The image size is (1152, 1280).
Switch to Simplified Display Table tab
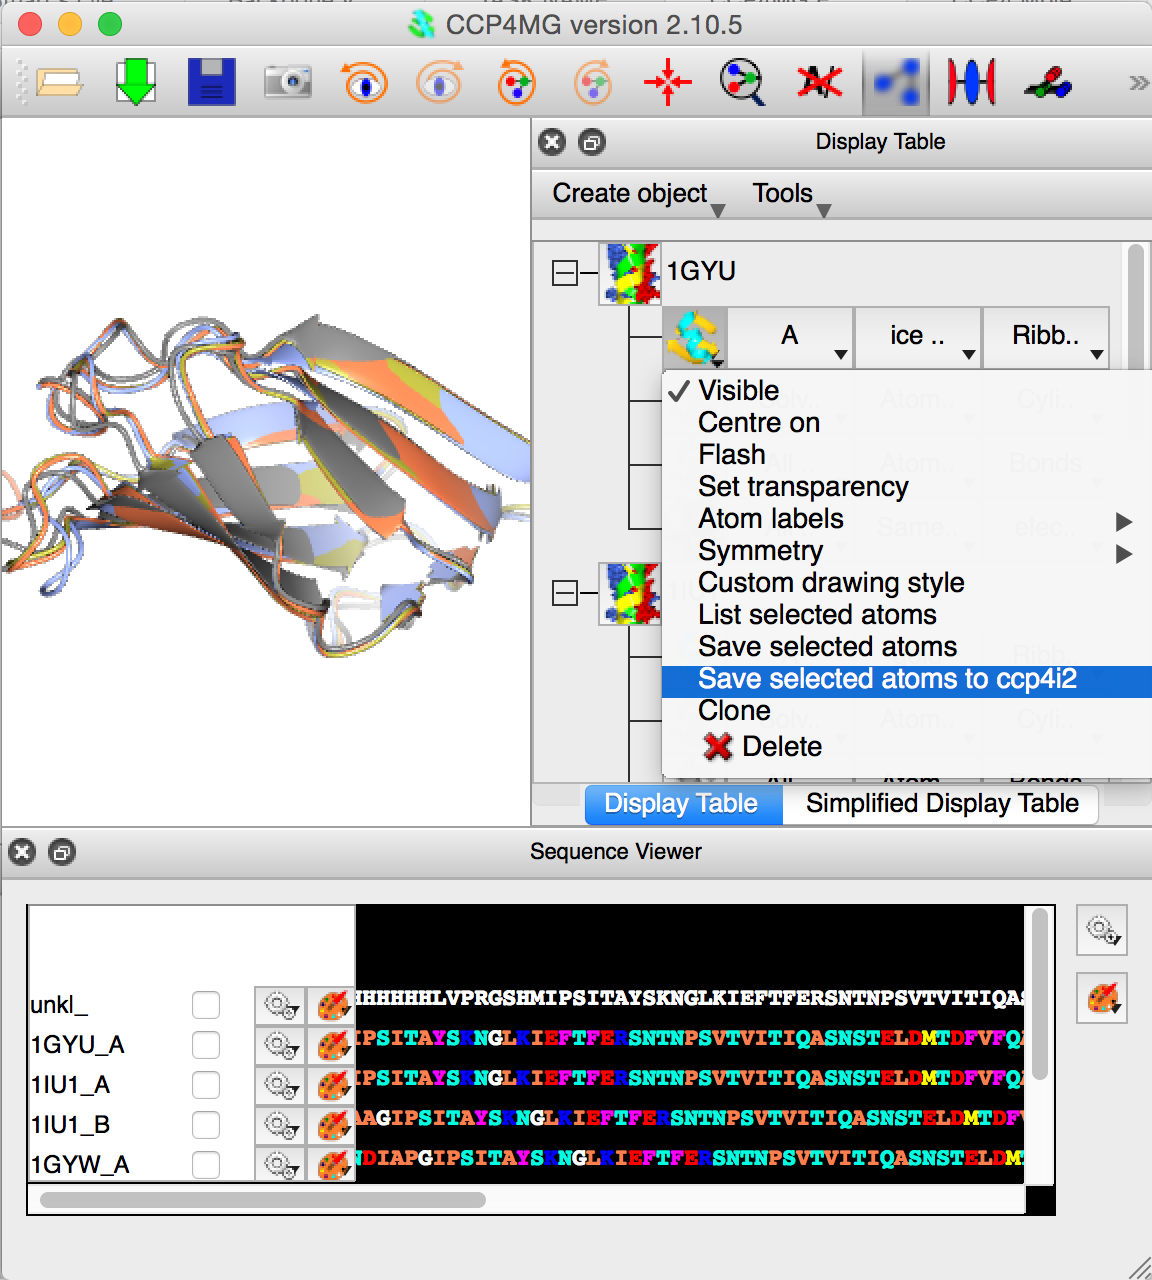[x=941, y=804]
